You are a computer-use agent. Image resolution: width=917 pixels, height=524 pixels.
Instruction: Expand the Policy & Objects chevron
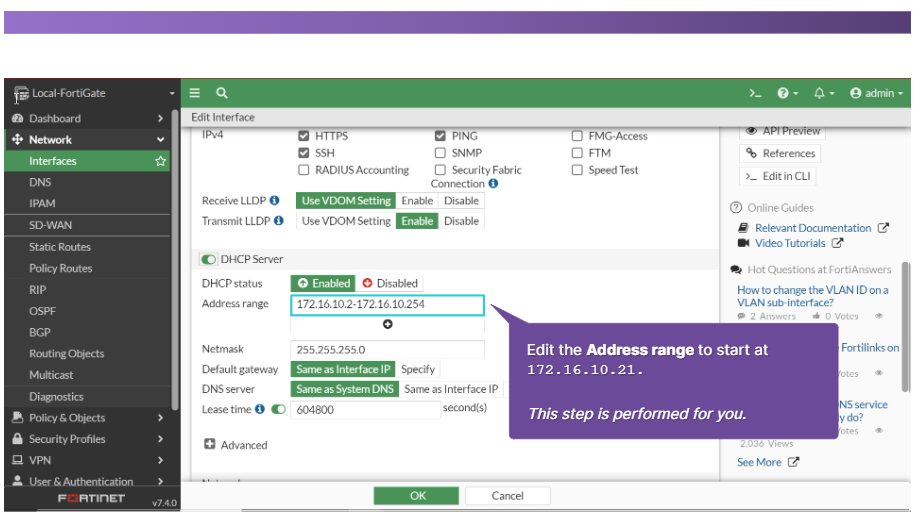(x=160, y=418)
